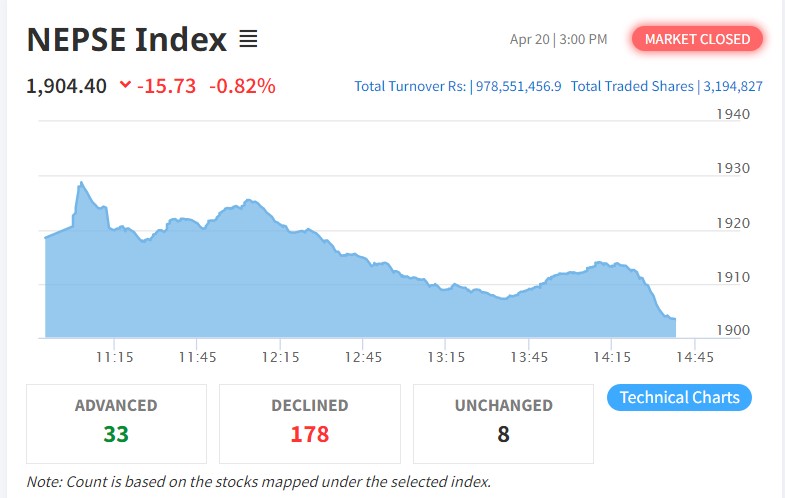Click the -0.82% percentage change

(x=242, y=86)
